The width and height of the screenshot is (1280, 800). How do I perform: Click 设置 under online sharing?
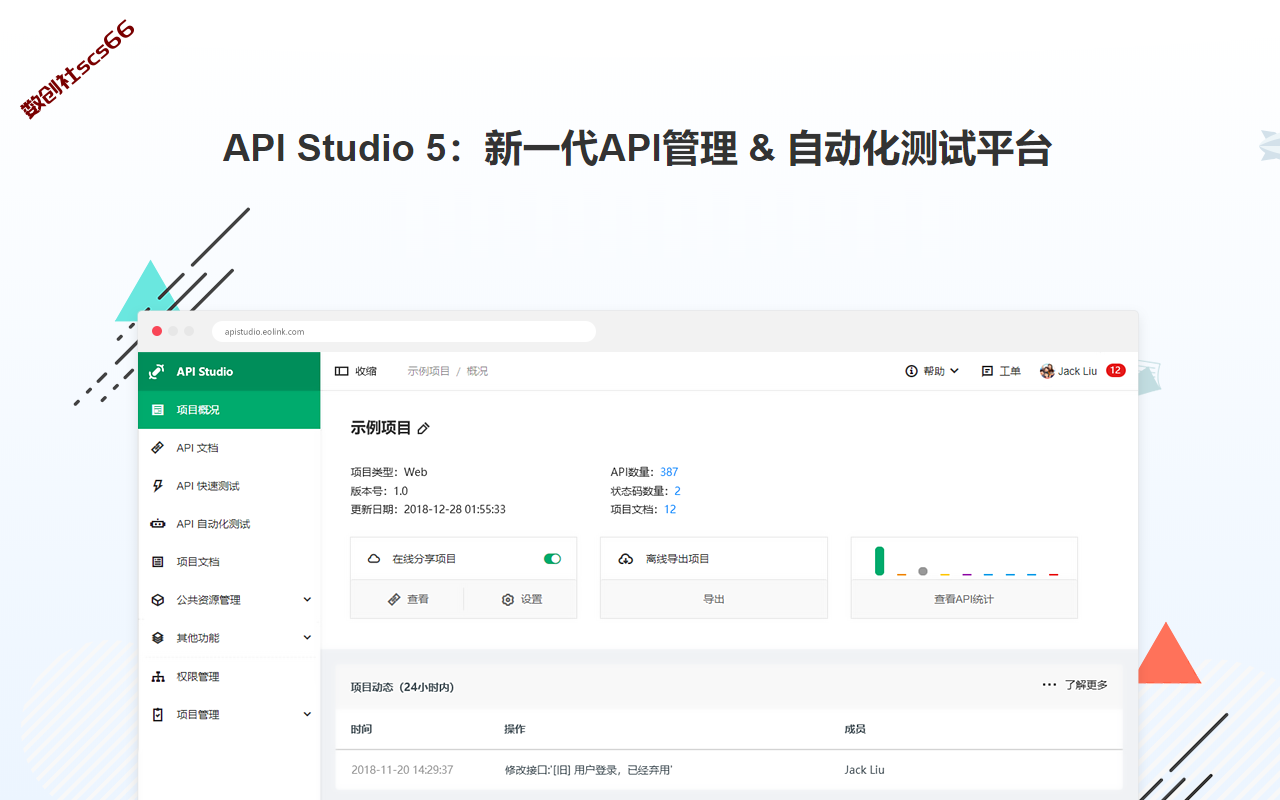[x=521, y=599]
